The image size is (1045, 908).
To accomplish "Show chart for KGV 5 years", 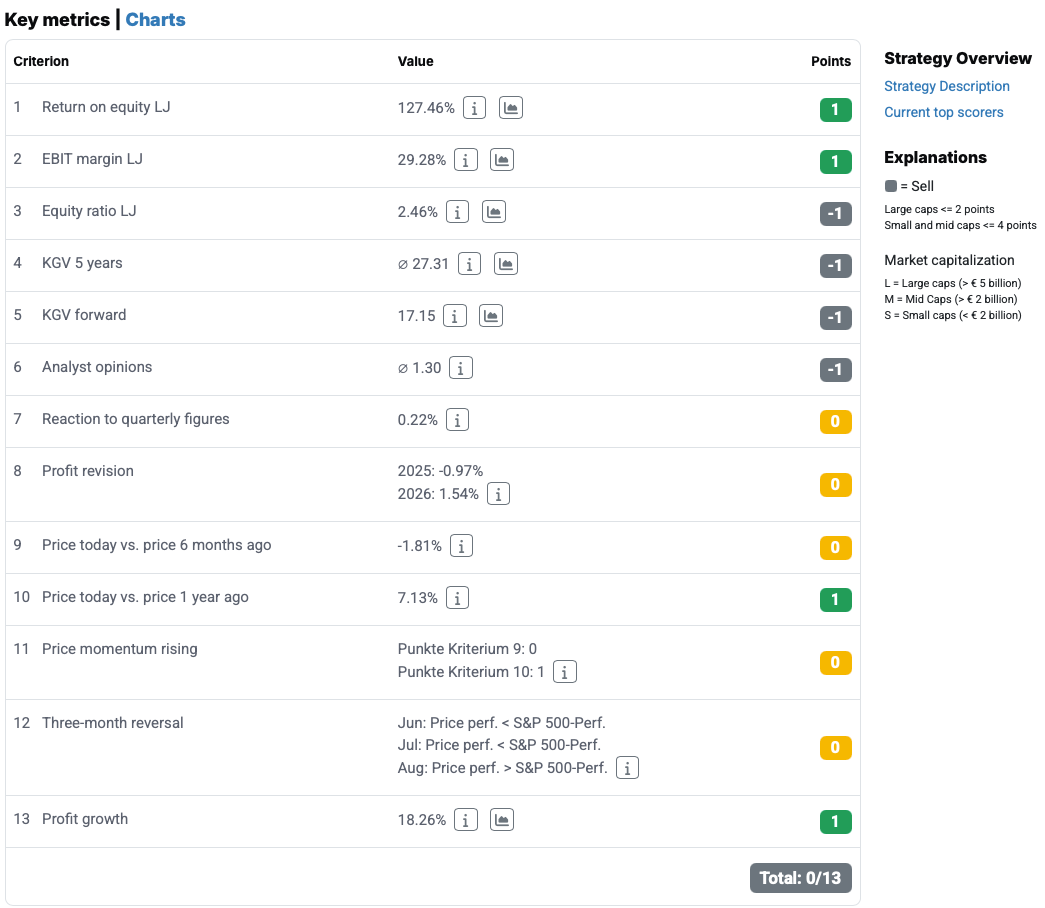I will tap(506, 264).
